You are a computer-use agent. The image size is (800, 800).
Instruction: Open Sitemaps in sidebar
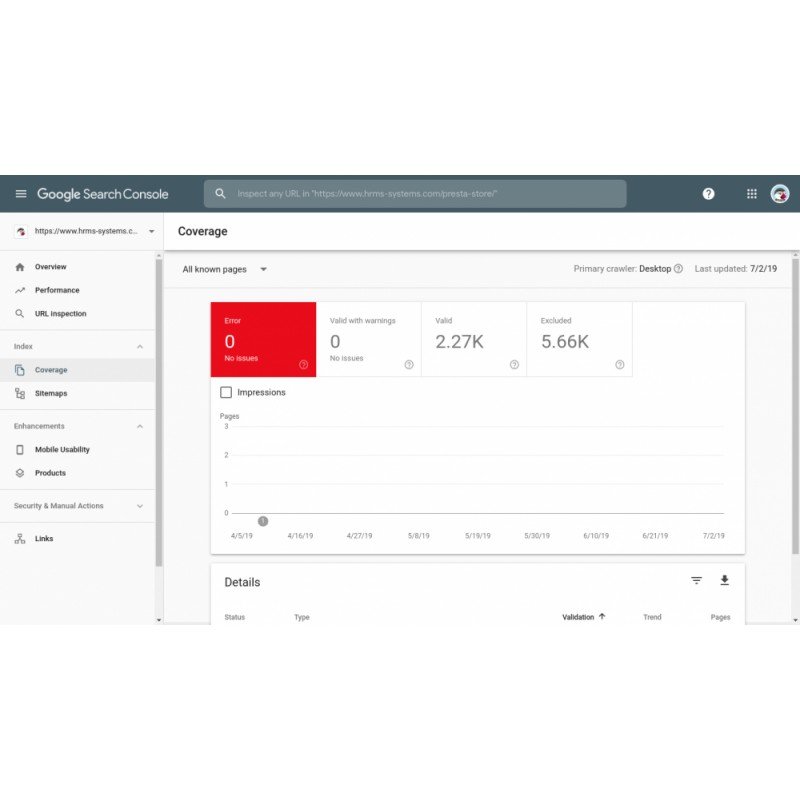coord(78,393)
